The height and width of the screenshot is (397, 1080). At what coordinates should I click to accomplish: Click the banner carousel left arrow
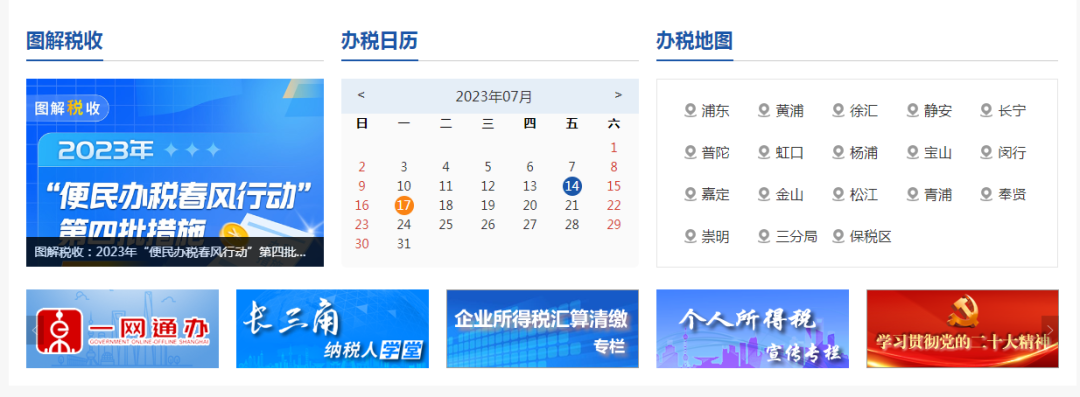34,329
